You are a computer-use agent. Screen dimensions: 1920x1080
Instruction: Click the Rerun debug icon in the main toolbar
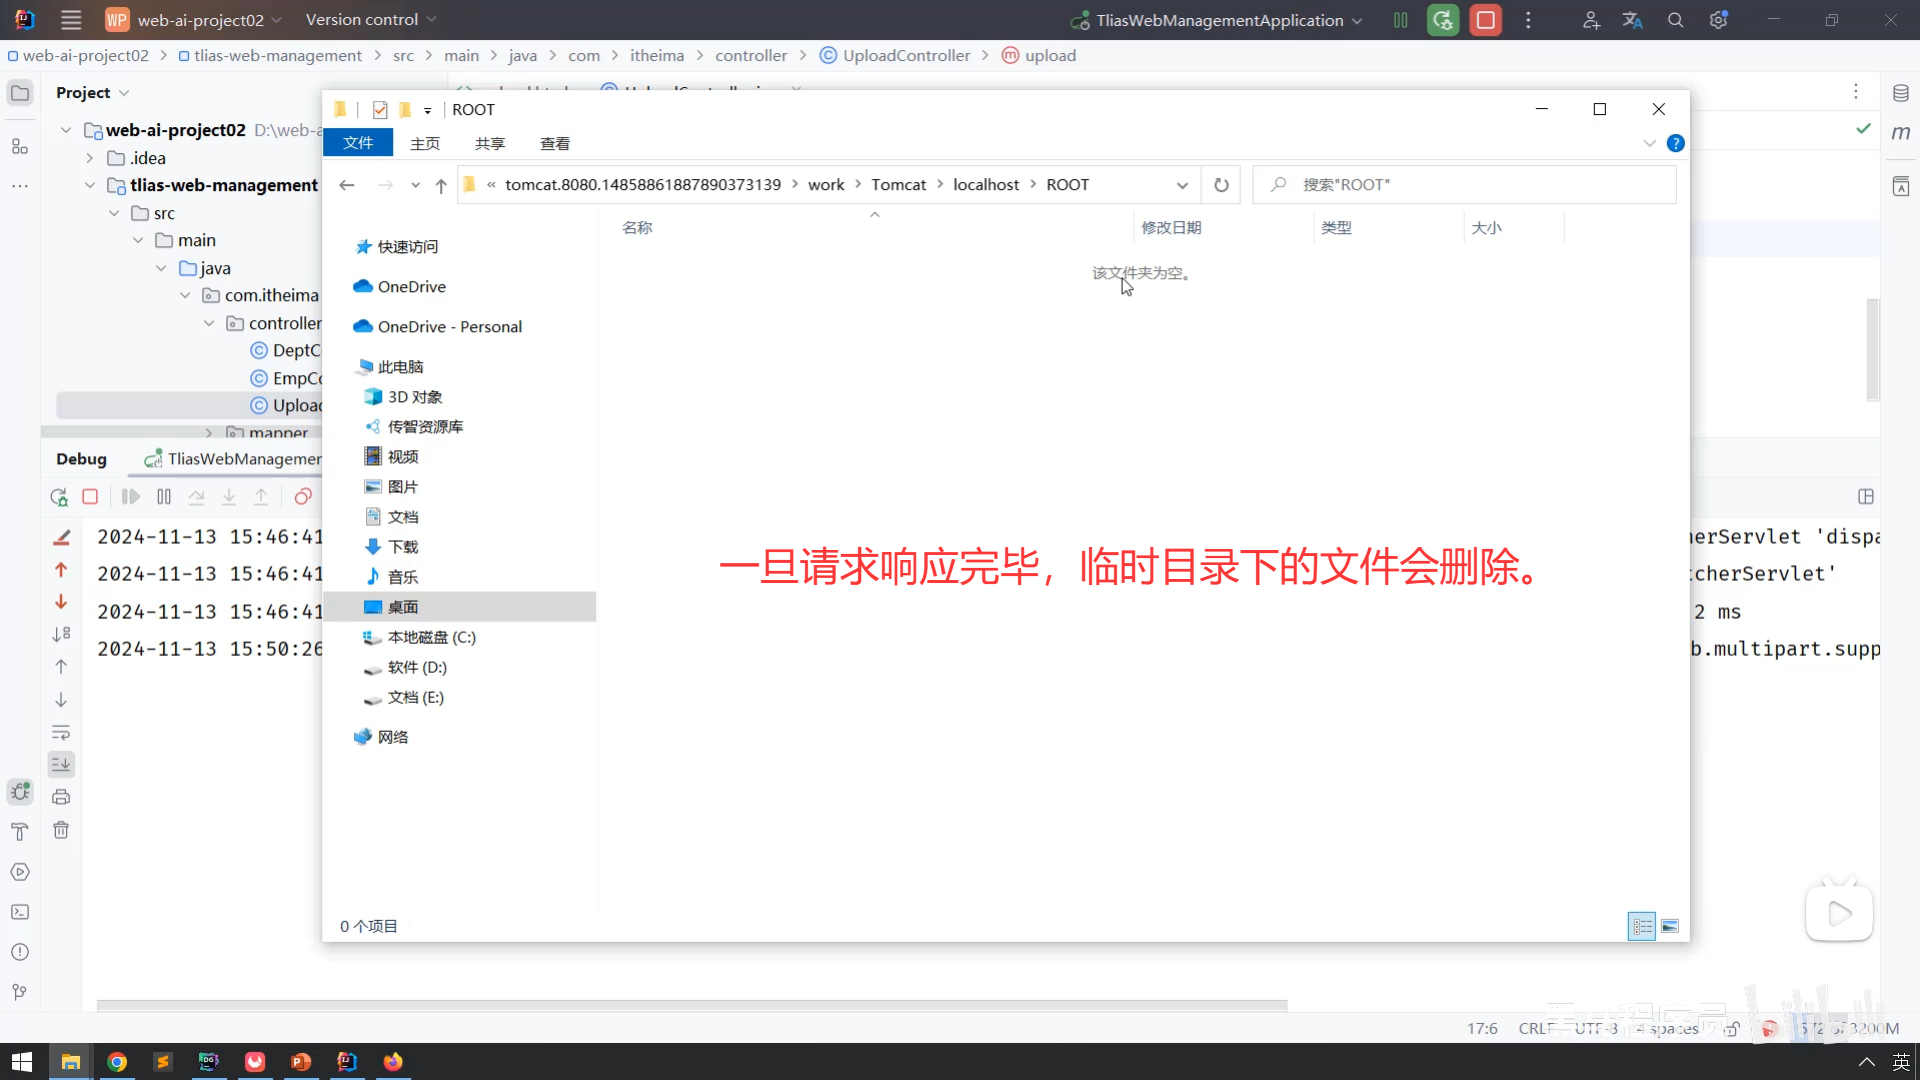[x=1443, y=20]
